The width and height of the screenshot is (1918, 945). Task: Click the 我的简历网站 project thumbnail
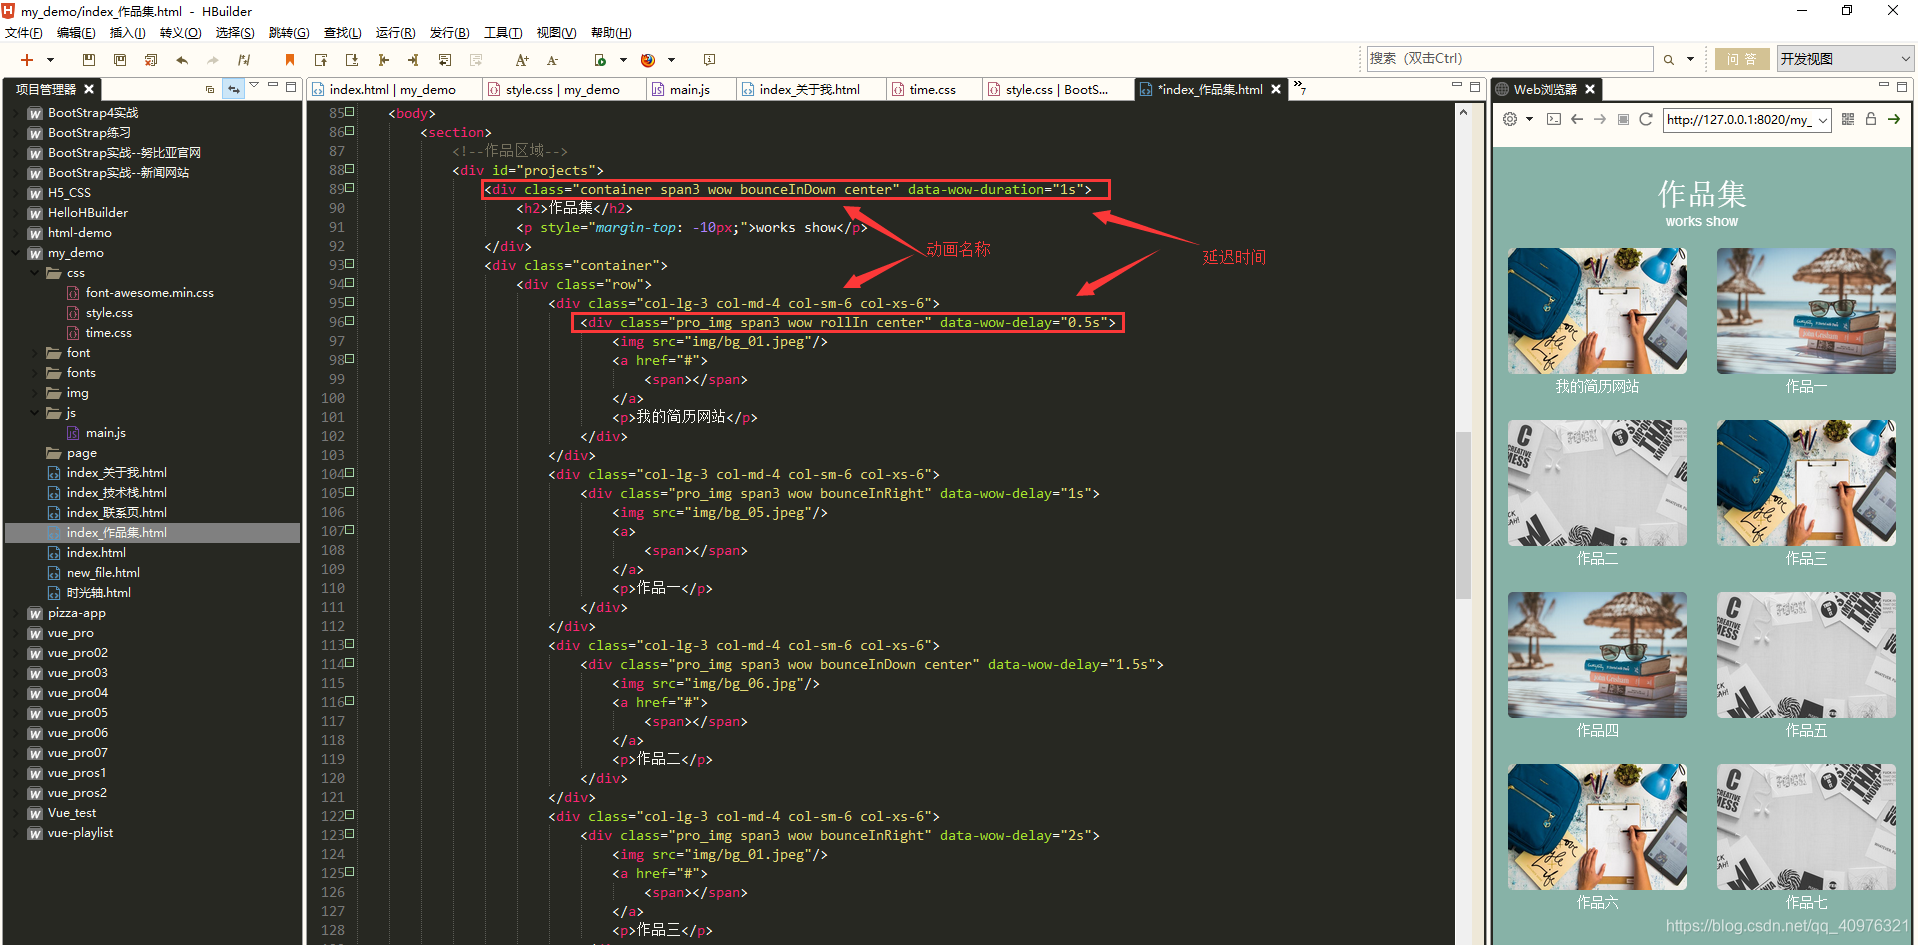(x=1597, y=311)
